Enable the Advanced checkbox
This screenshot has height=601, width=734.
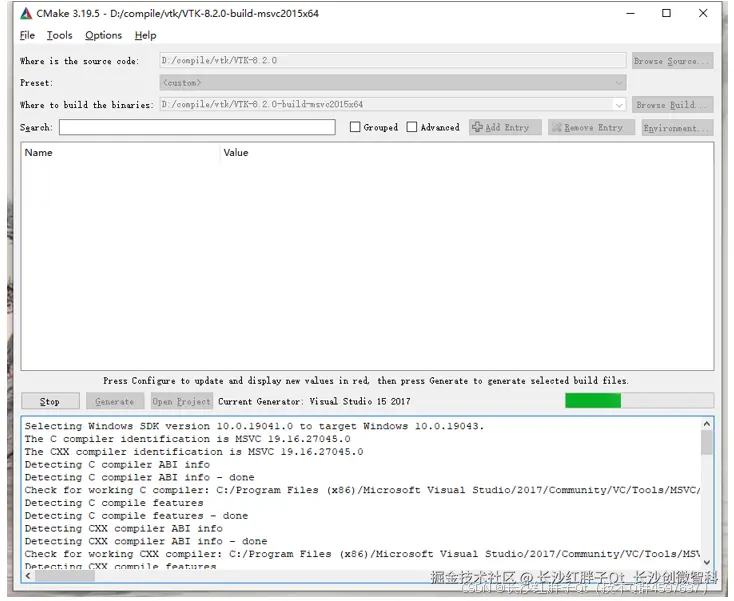pos(411,127)
